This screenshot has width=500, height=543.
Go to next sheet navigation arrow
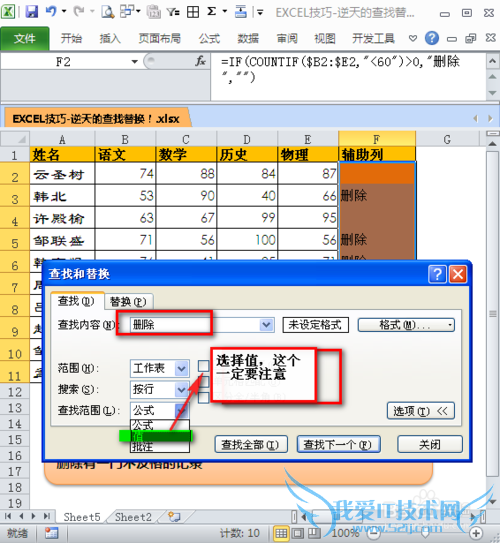(x=33, y=516)
